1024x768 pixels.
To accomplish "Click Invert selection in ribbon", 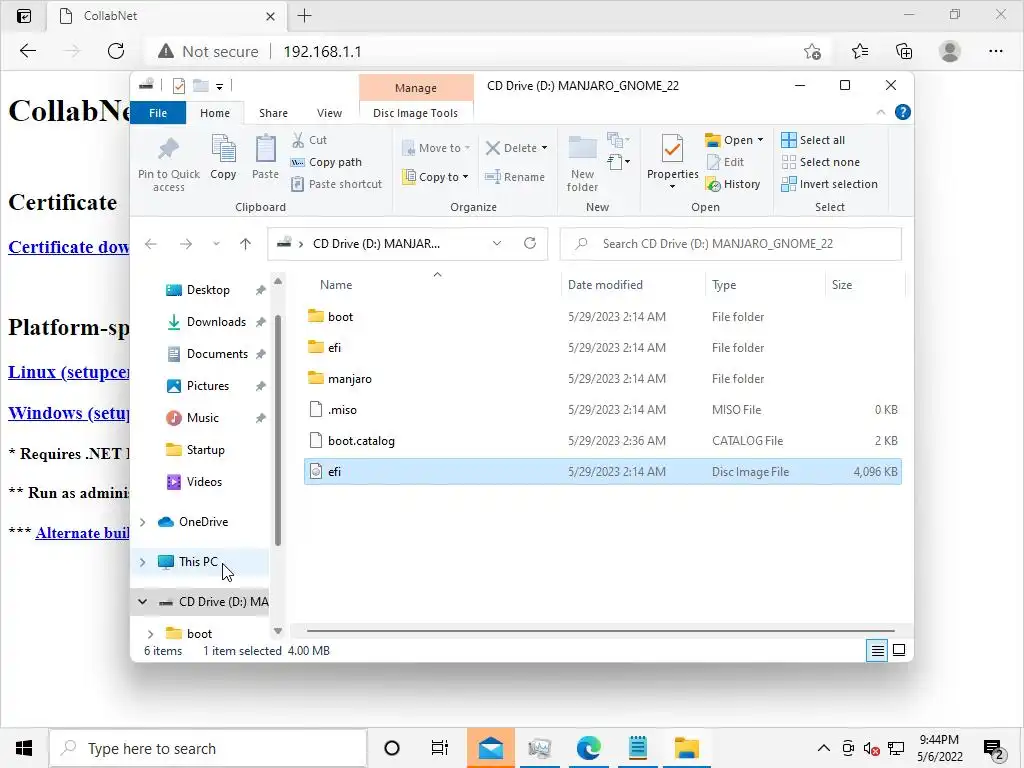I will [829, 184].
